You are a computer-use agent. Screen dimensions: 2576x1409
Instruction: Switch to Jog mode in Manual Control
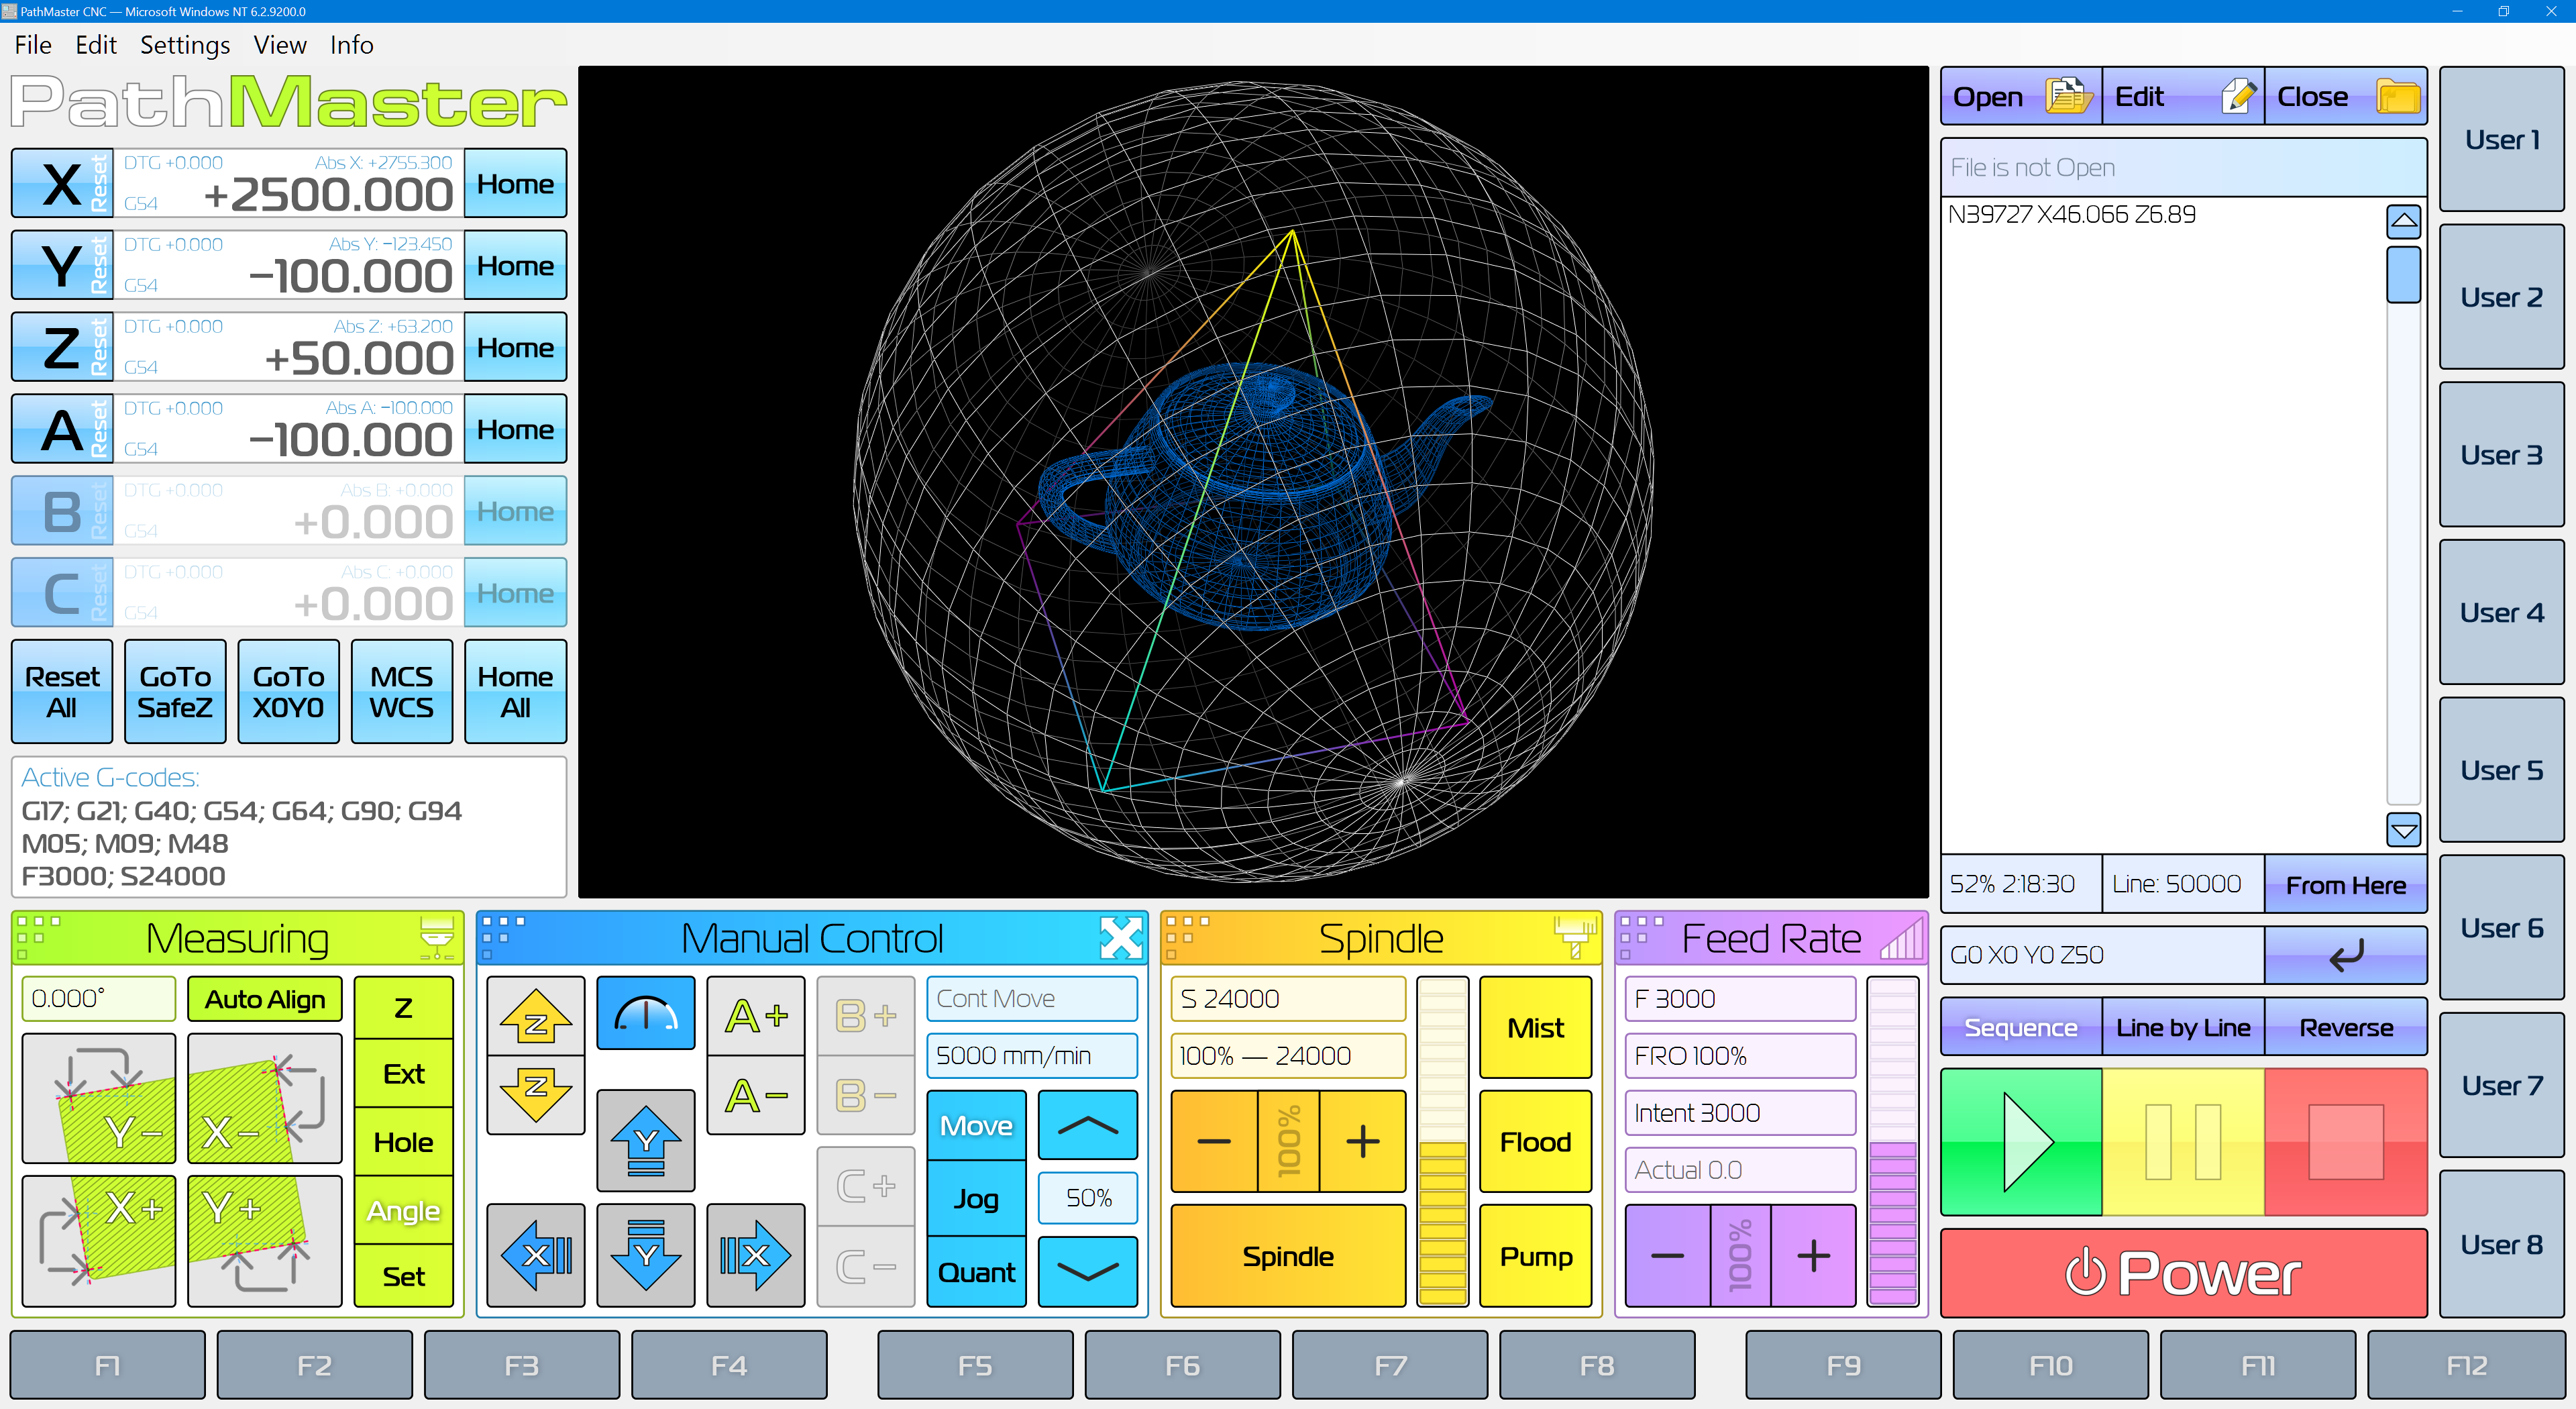click(976, 1198)
